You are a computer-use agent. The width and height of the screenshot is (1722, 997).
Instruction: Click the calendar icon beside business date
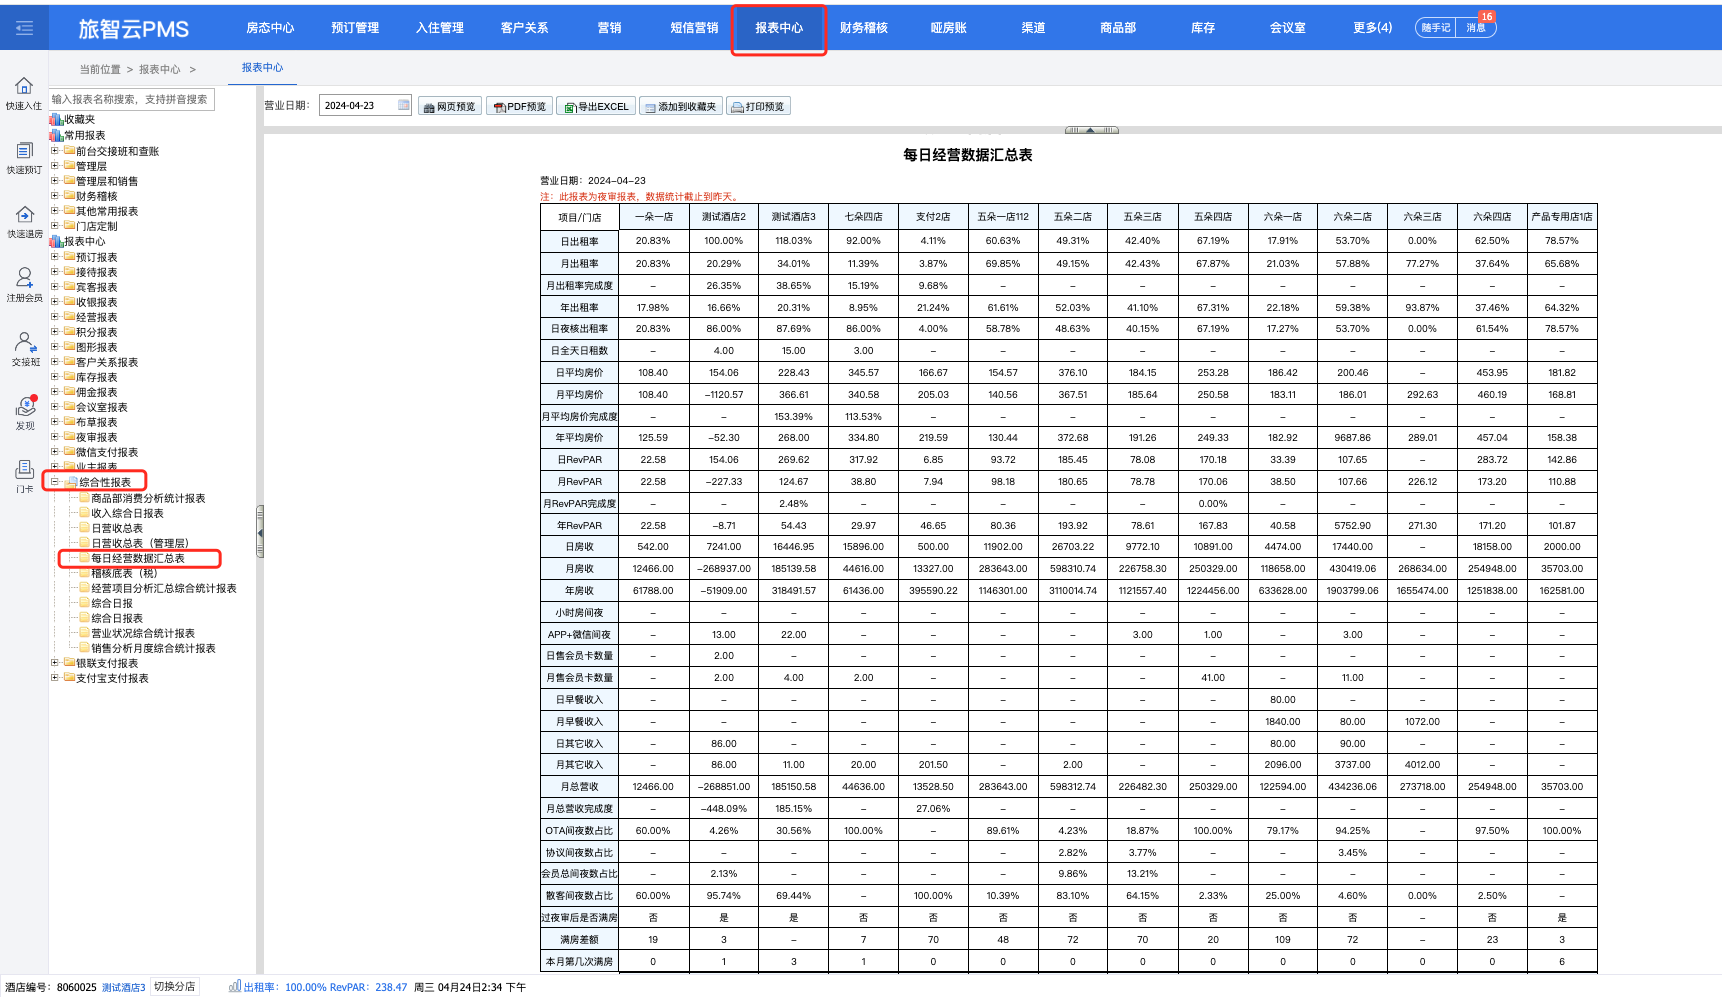(404, 105)
